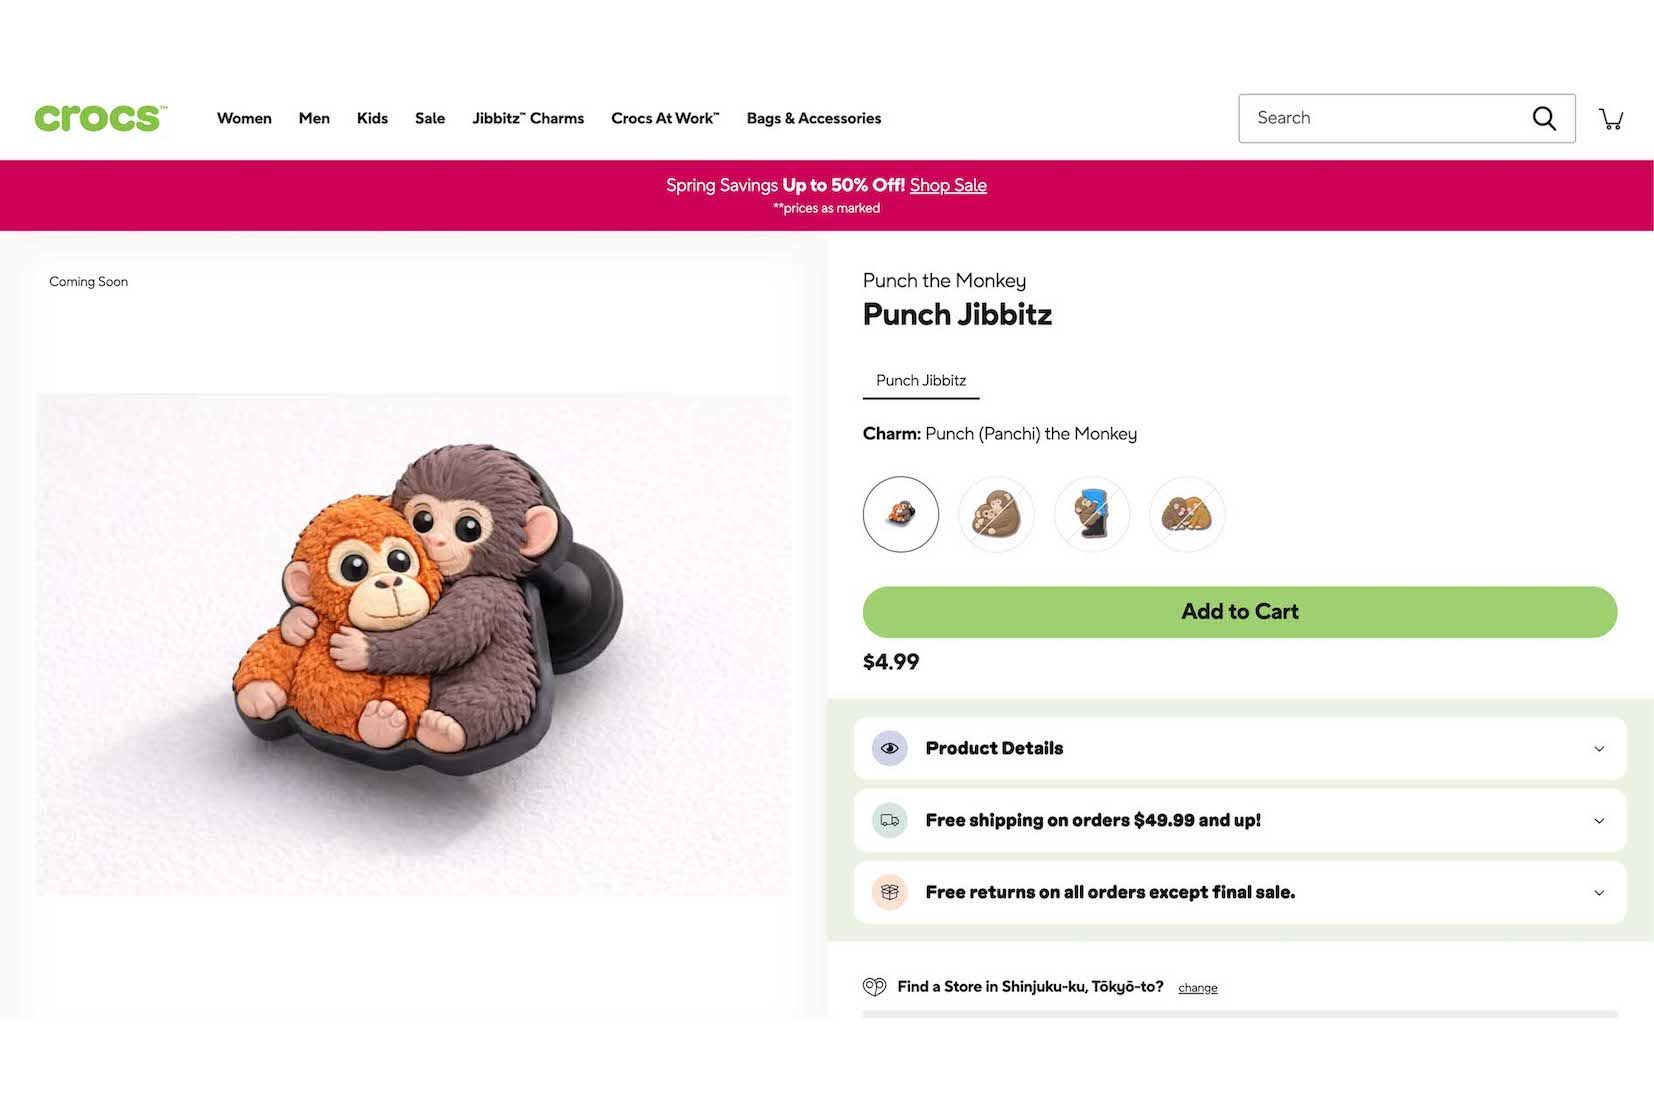Click the Add to Cart button
1654x1103 pixels.
point(1239,612)
